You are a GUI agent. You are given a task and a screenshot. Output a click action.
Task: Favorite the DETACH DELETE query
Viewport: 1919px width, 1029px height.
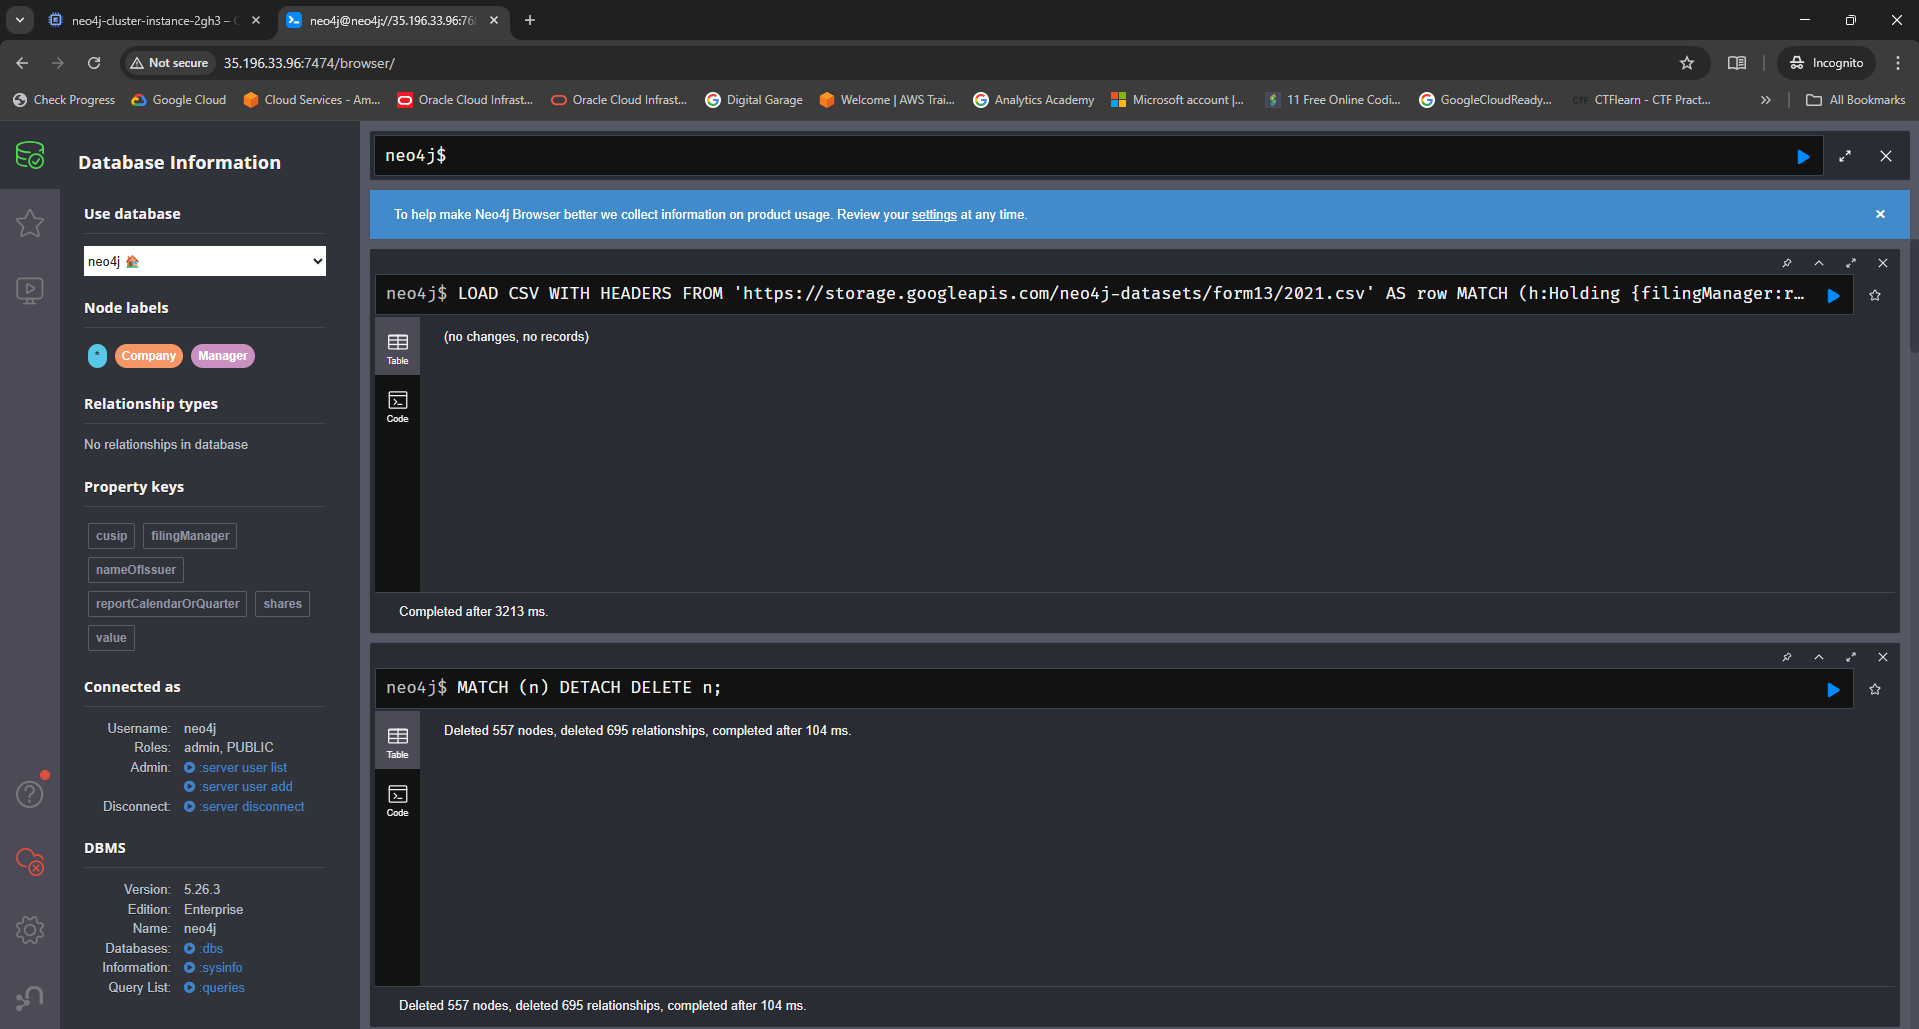coord(1875,689)
